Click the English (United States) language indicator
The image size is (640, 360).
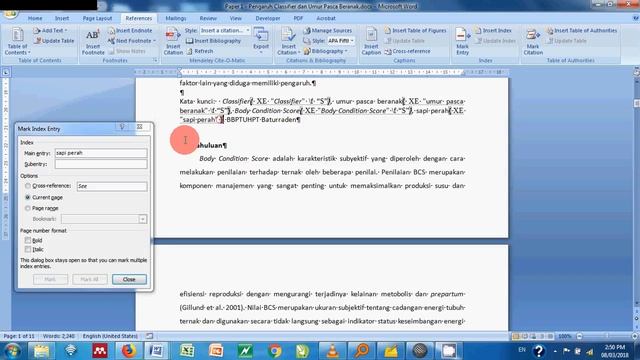(x=110, y=336)
